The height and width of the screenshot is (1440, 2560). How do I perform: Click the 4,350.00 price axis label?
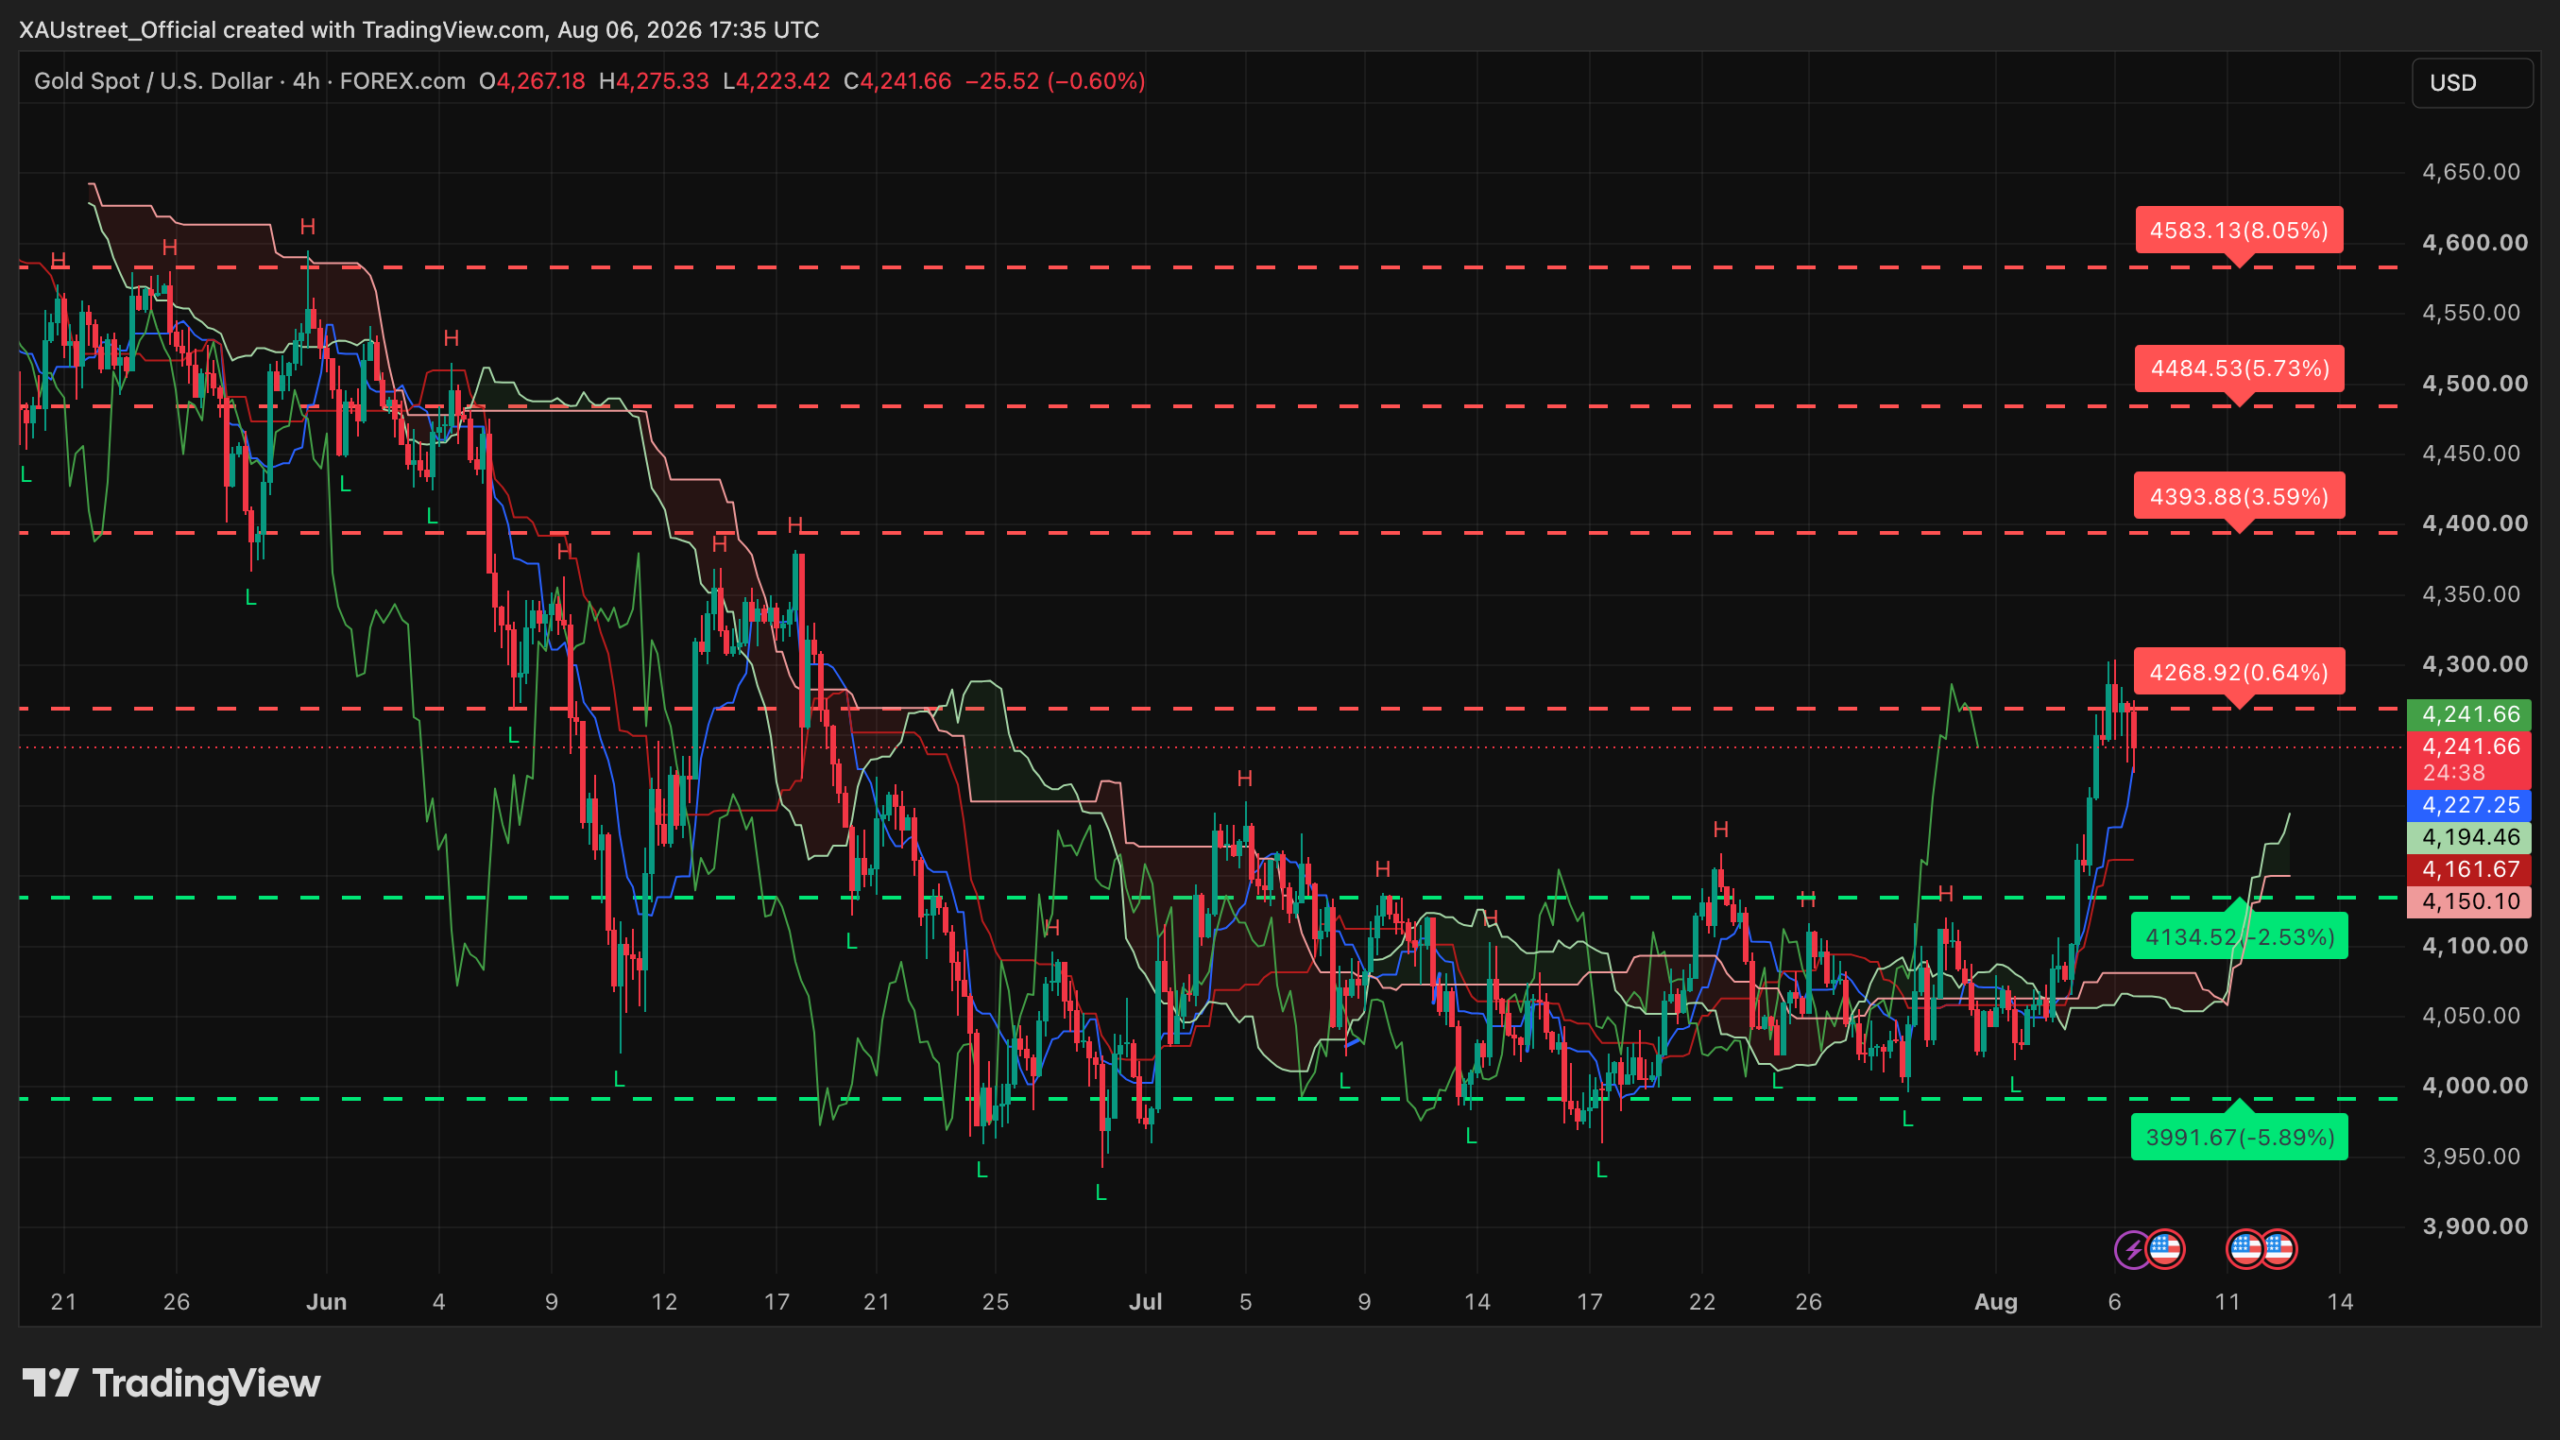[2471, 595]
